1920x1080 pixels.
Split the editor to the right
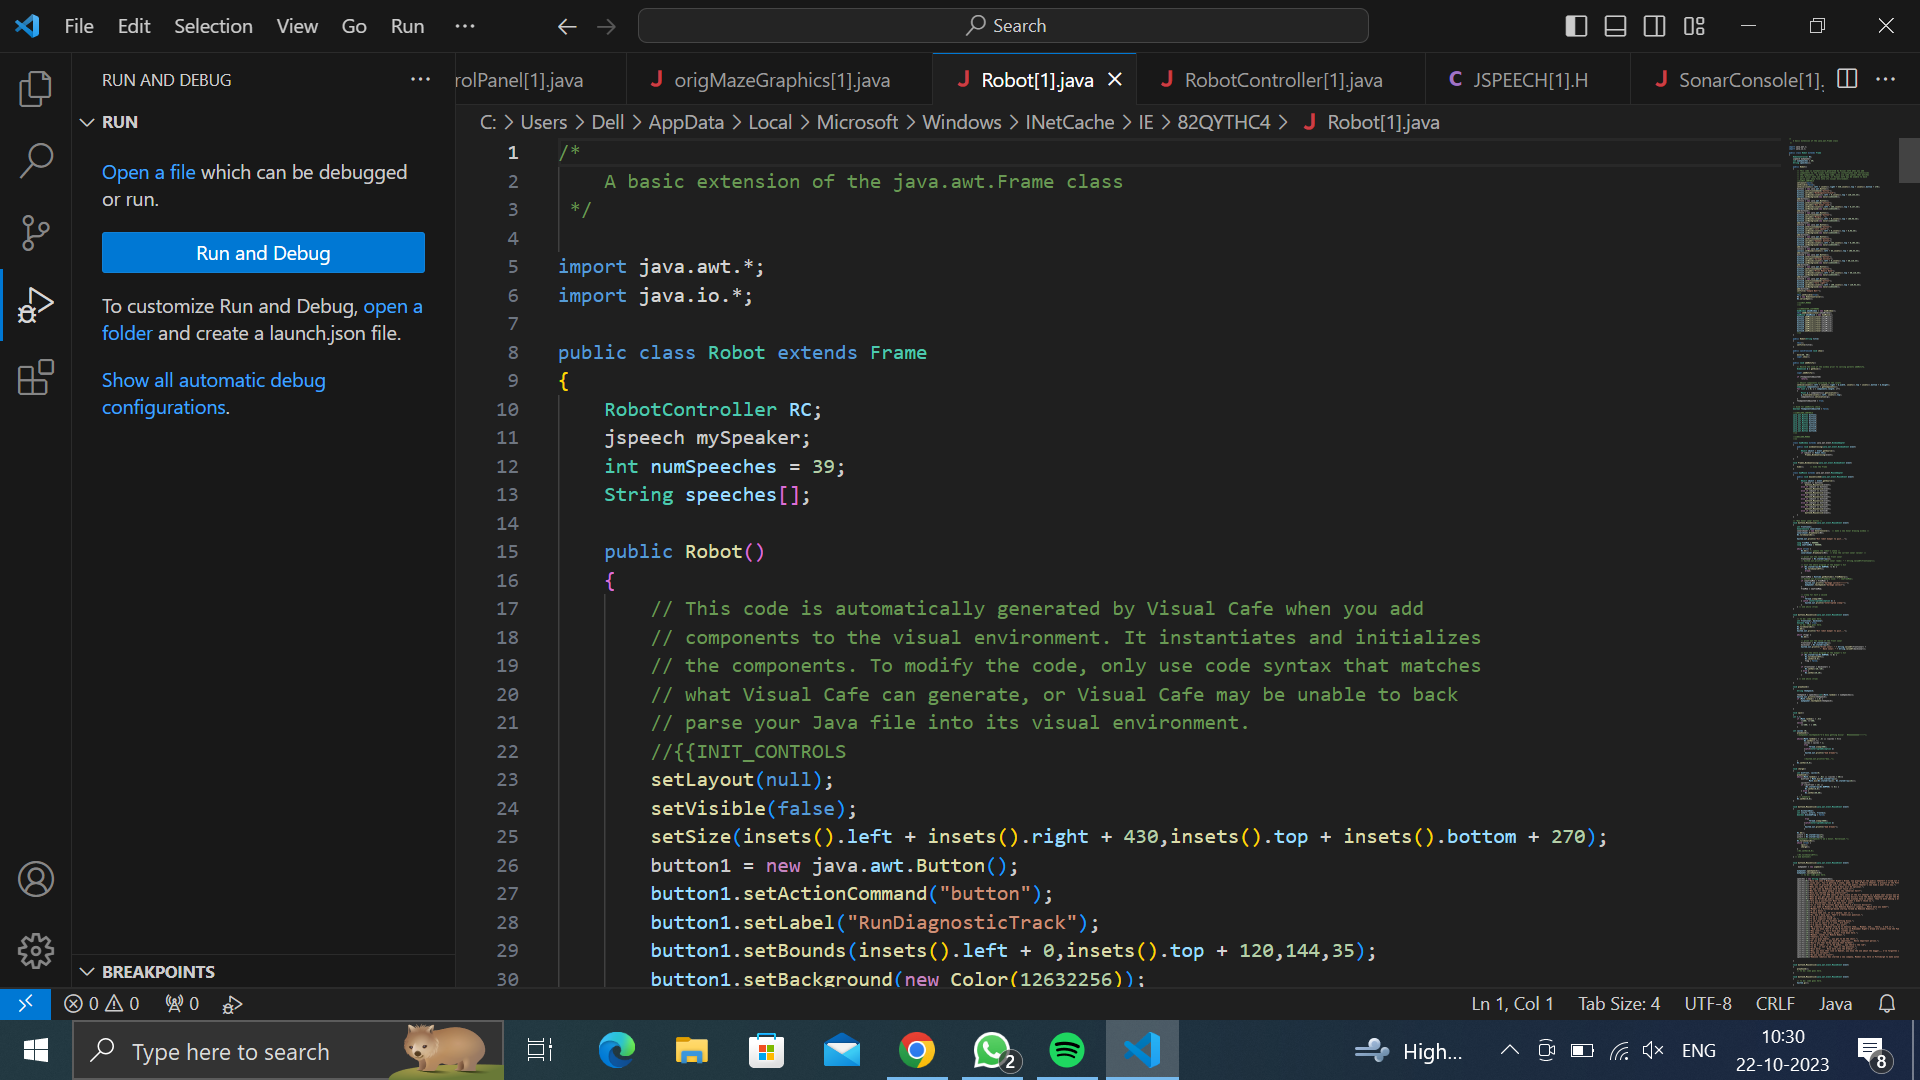[1847, 79]
